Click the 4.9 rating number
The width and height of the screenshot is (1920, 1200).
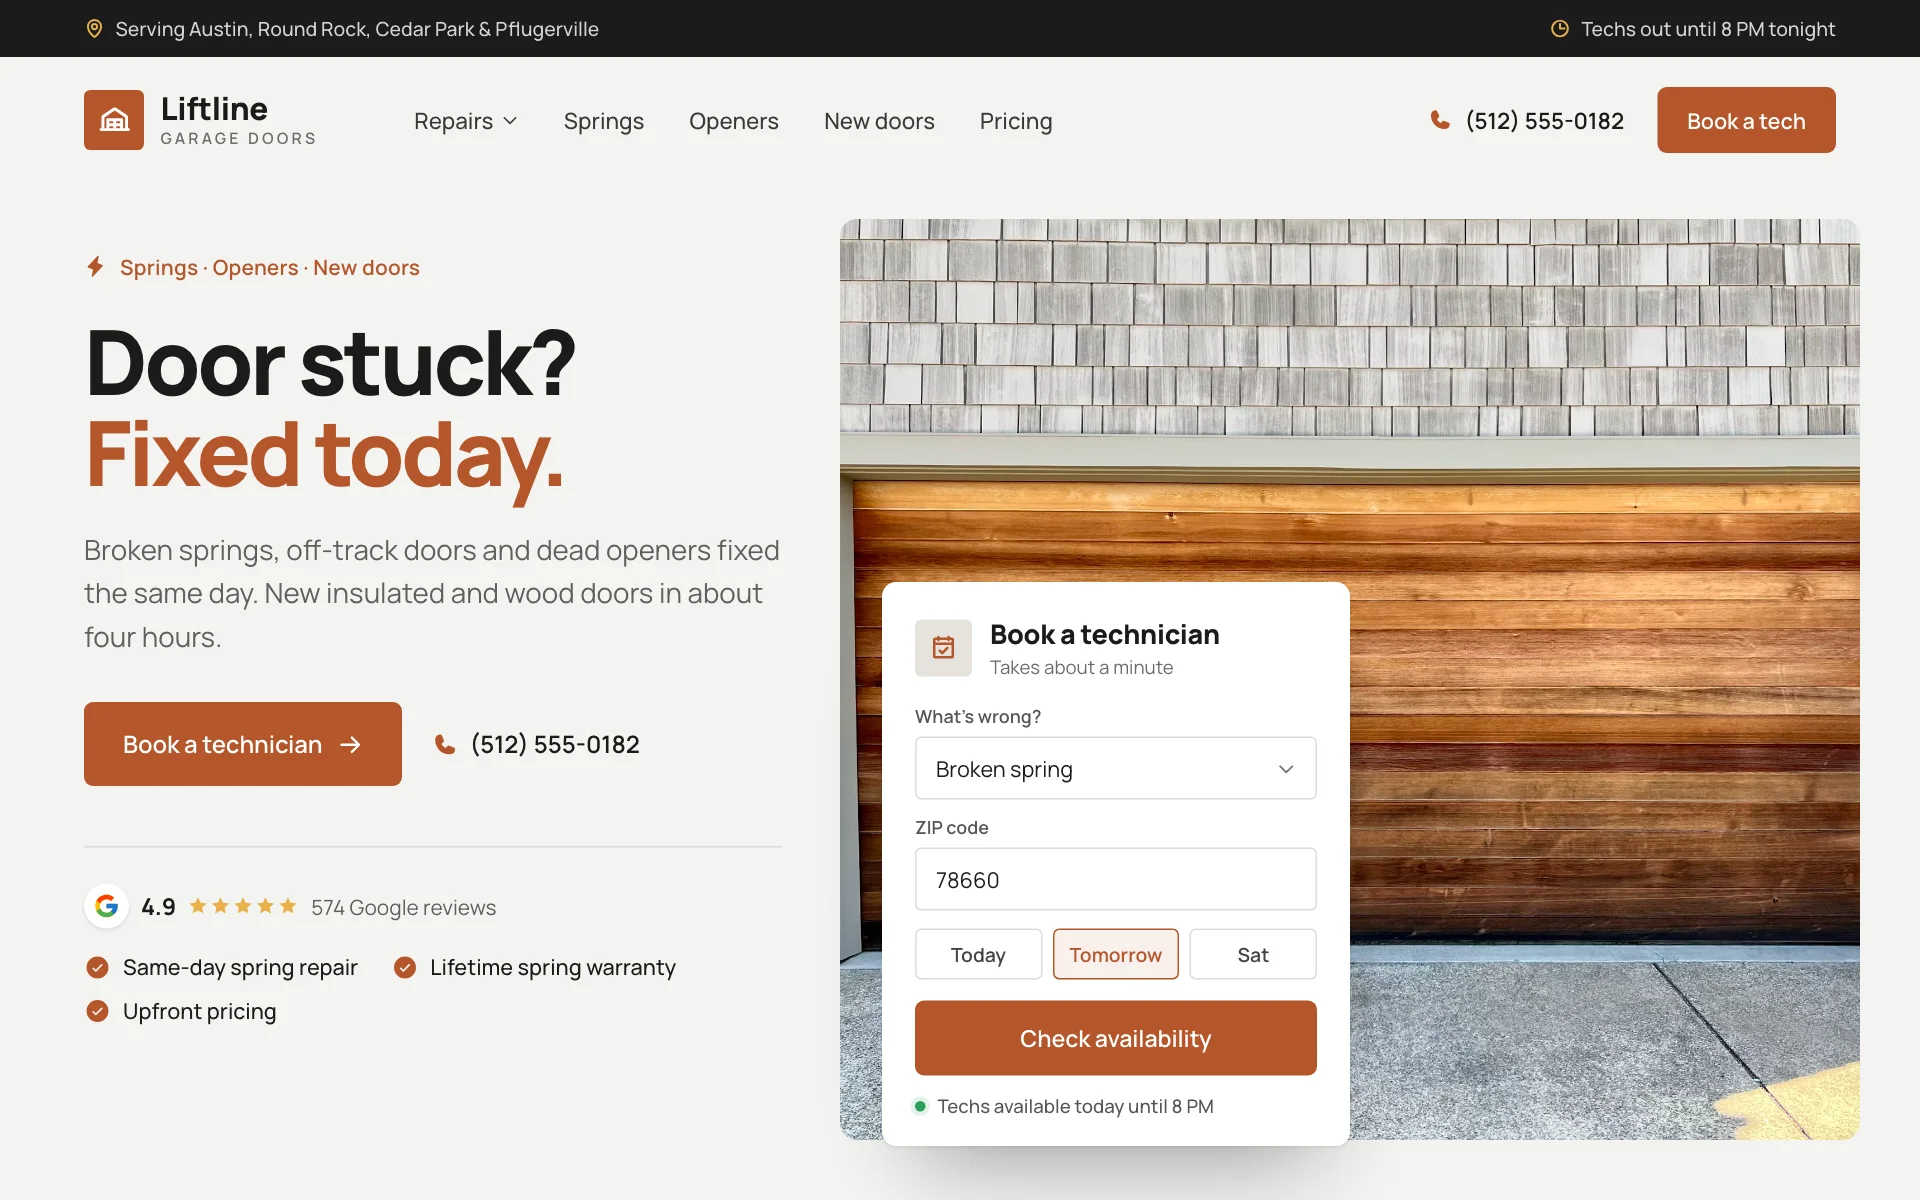[x=158, y=907]
